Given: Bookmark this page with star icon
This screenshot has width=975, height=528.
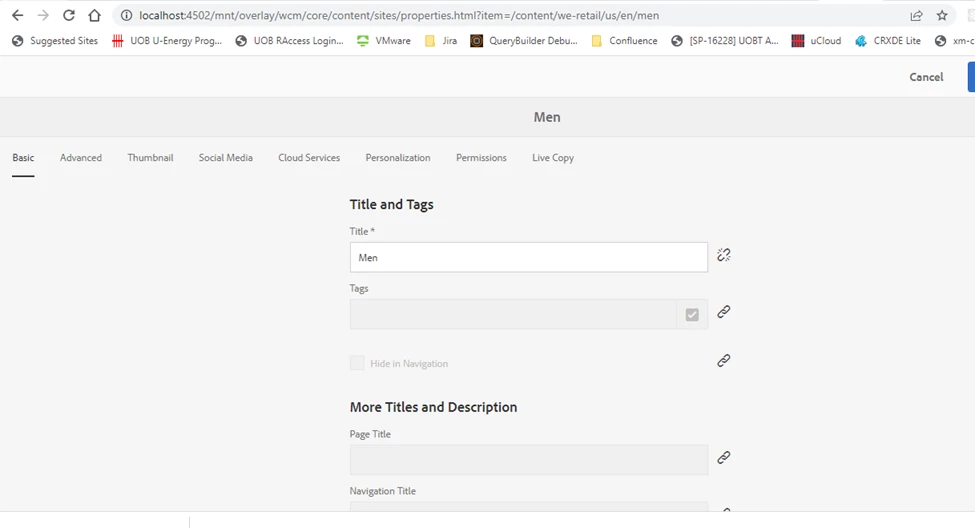Looking at the screenshot, I should (x=942, y=16).
